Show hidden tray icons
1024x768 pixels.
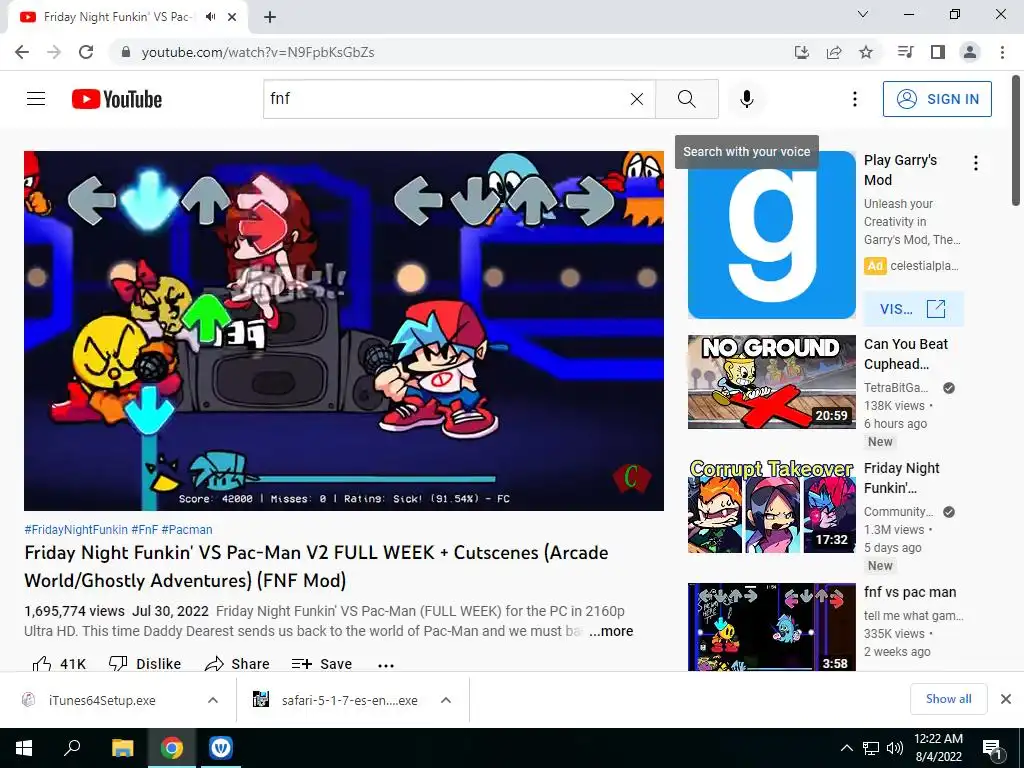(x=846, y=748)
